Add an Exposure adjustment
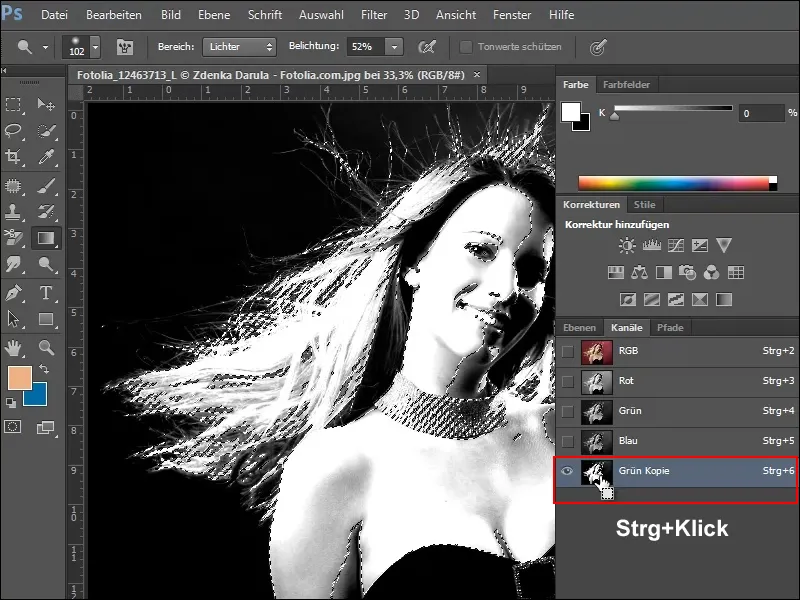 699,246
